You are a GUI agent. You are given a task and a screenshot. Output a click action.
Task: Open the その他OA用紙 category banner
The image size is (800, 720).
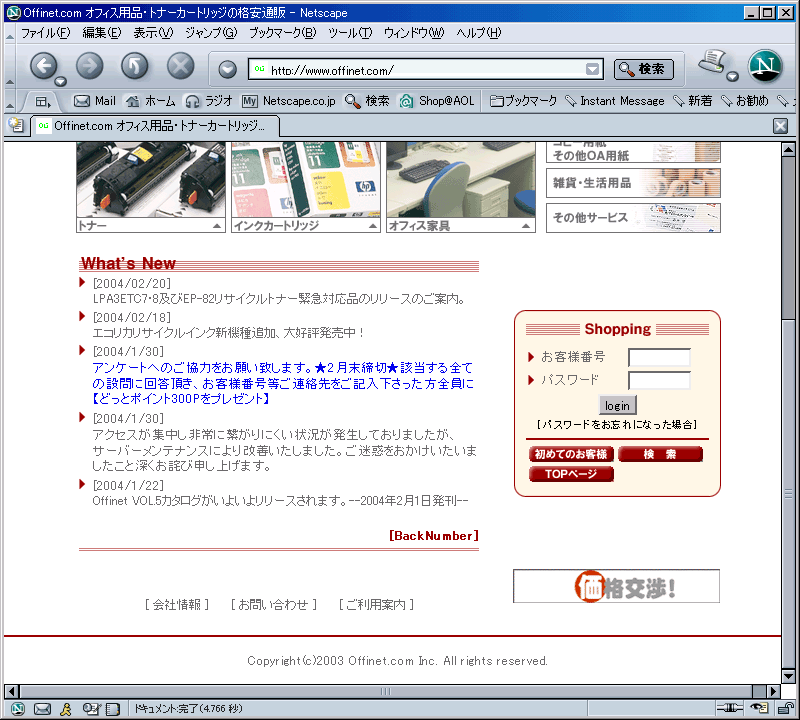coord(633,152)
